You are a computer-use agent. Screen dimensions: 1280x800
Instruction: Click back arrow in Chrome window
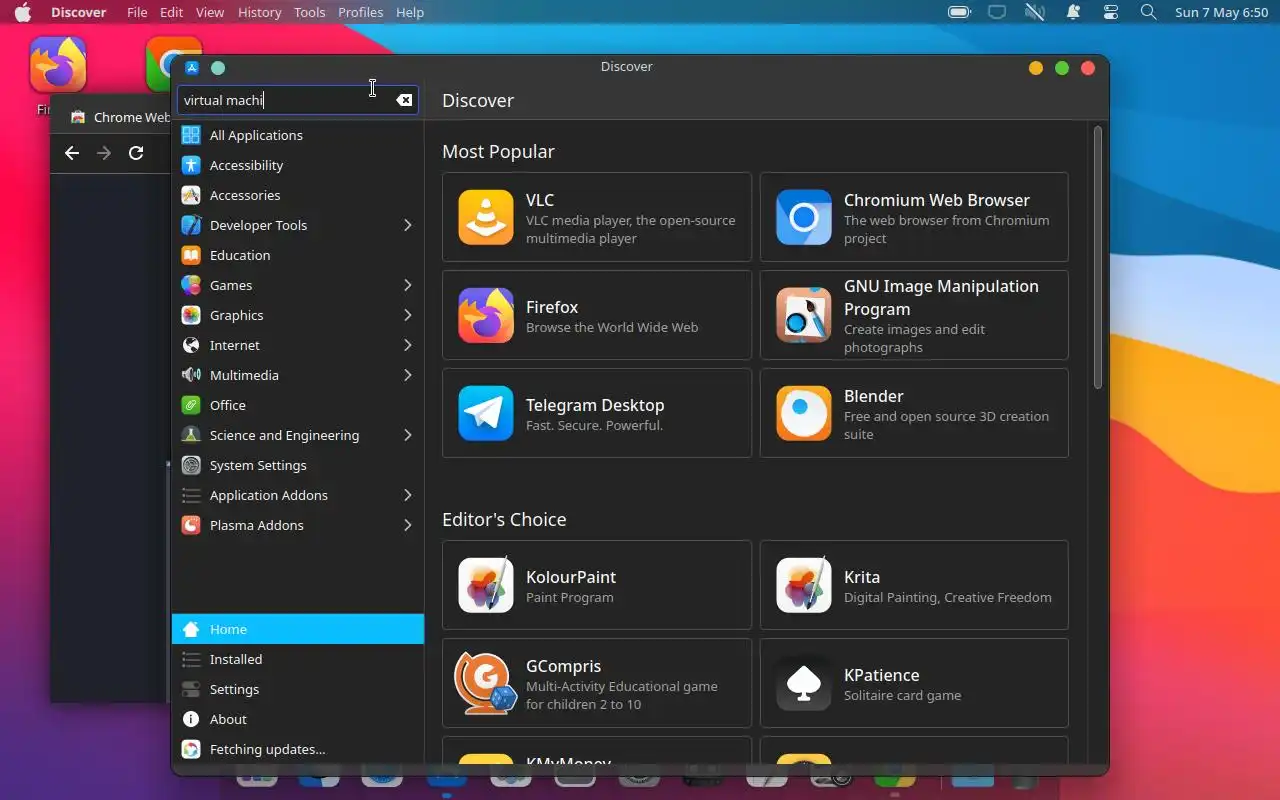tap(71, 153)
